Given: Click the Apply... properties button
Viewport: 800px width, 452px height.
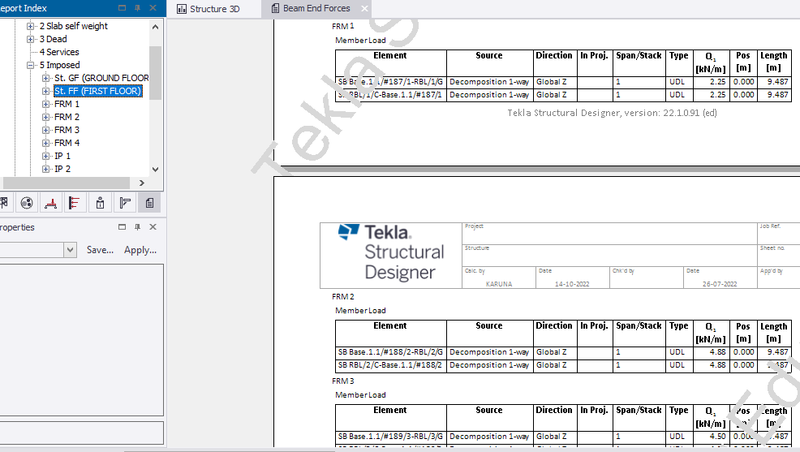Looking at the screenshot, I should pyautogui.click(x=140, y=250).
